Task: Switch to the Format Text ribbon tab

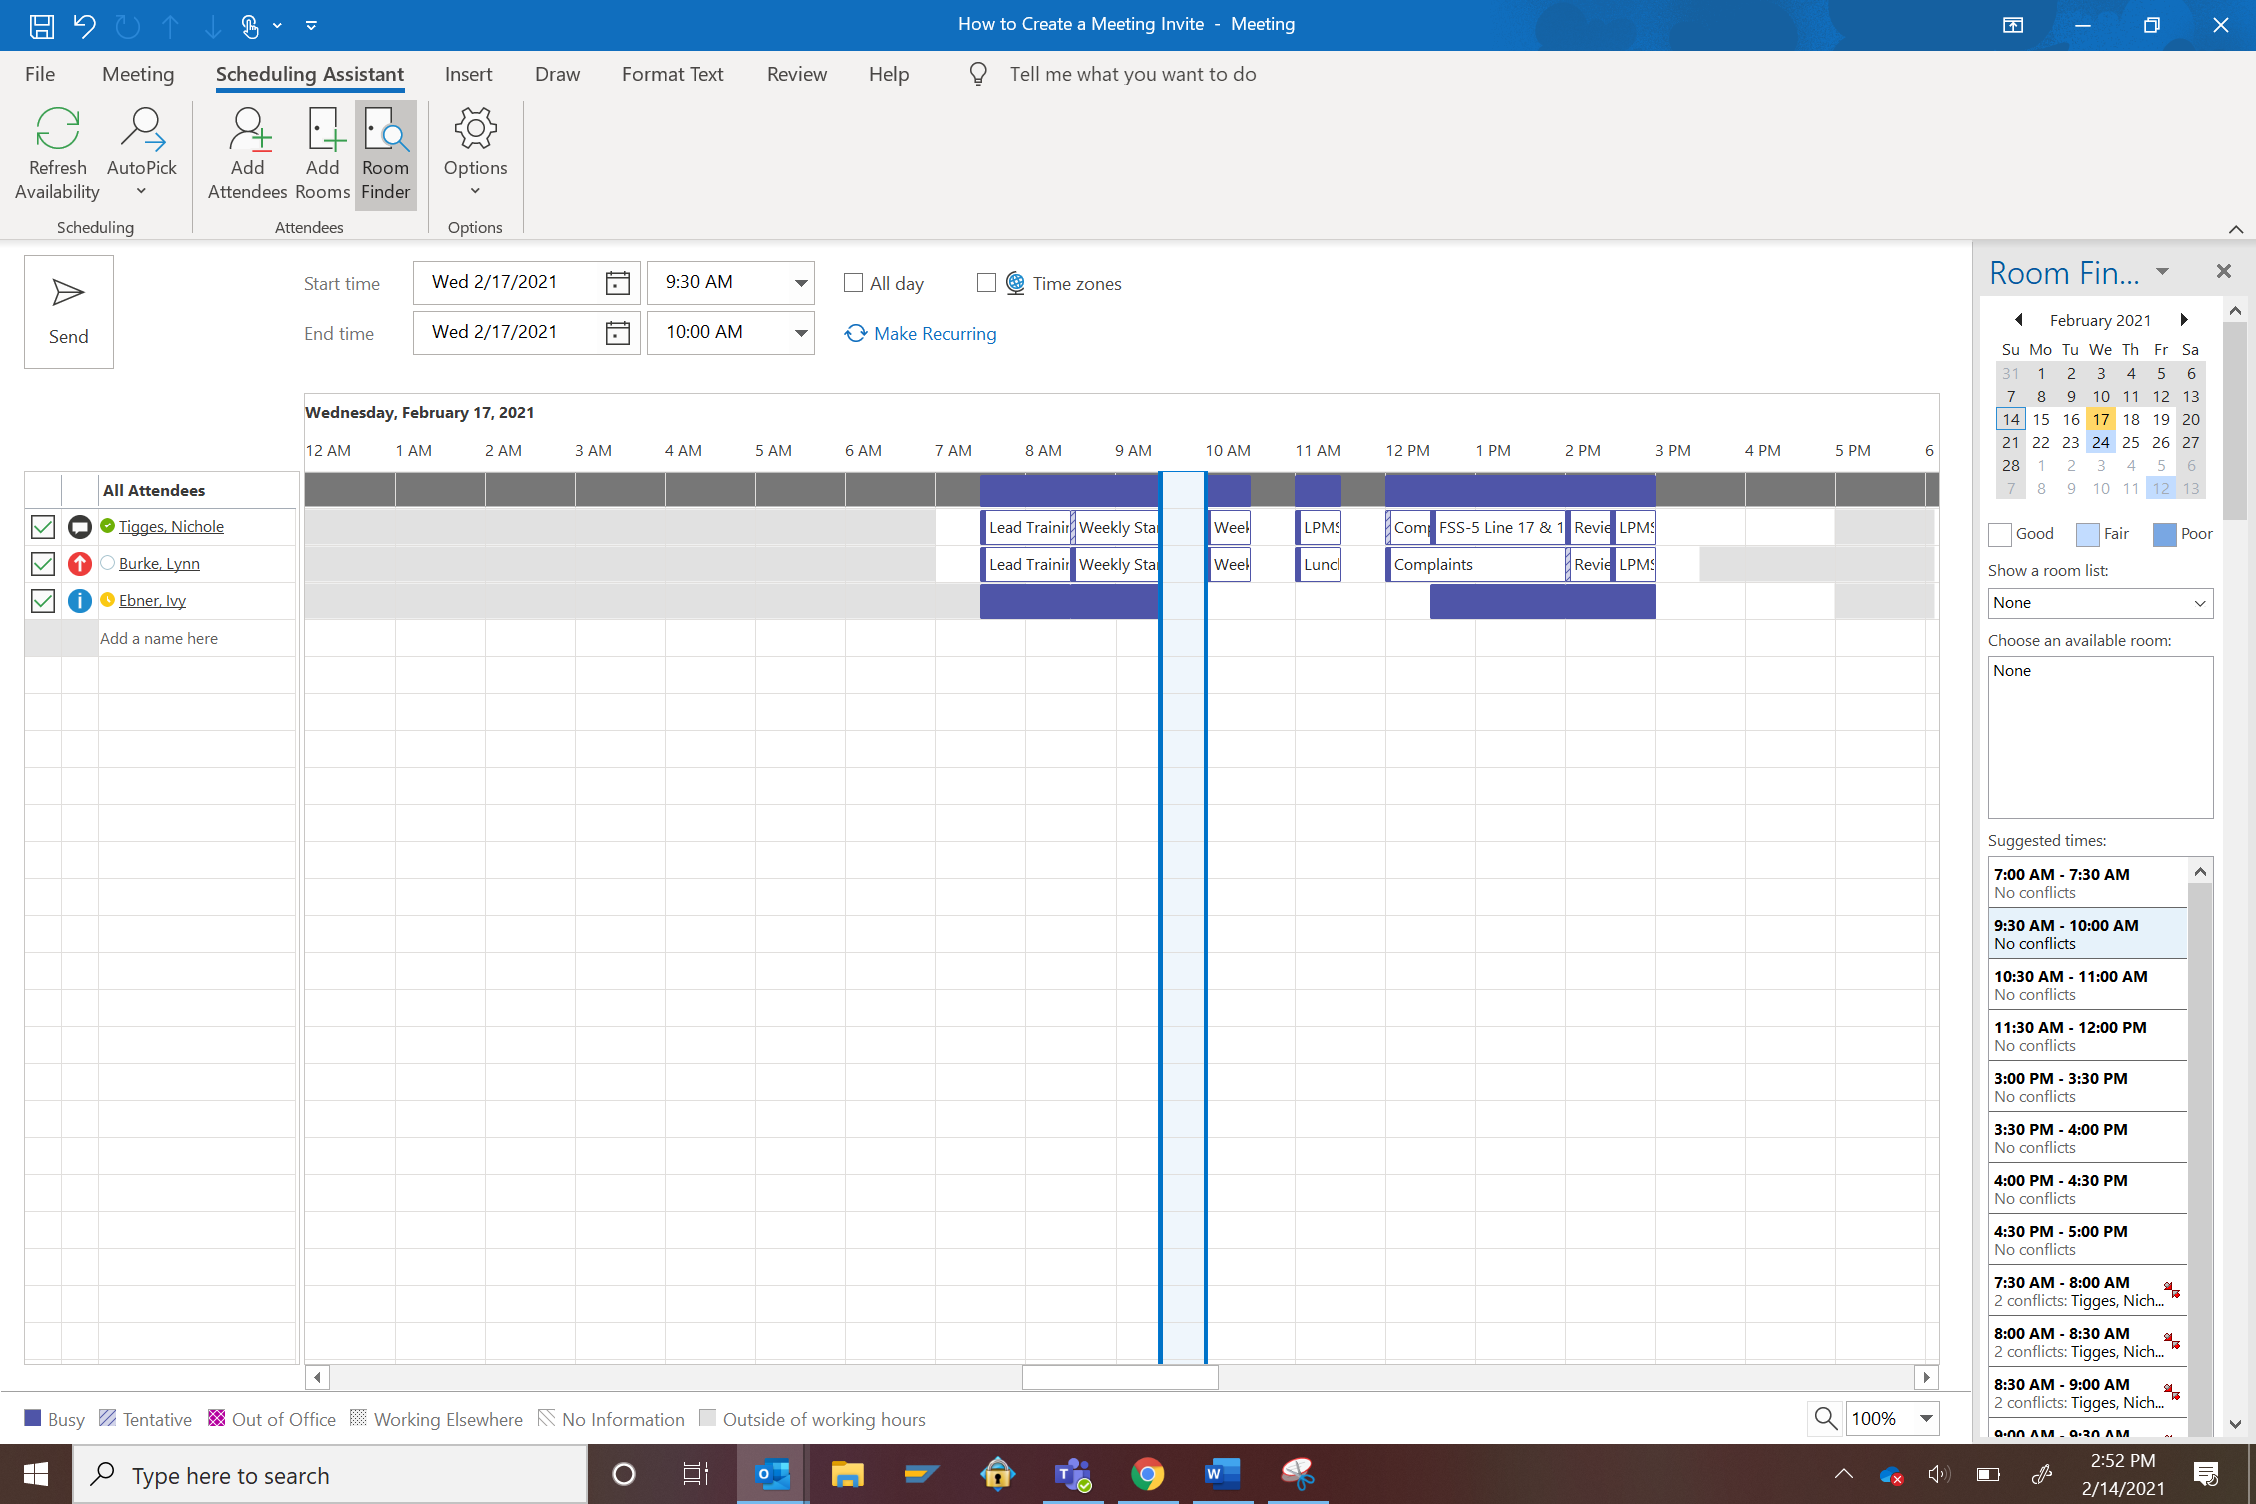Action: pyautogui.click(x=672, y=74)
